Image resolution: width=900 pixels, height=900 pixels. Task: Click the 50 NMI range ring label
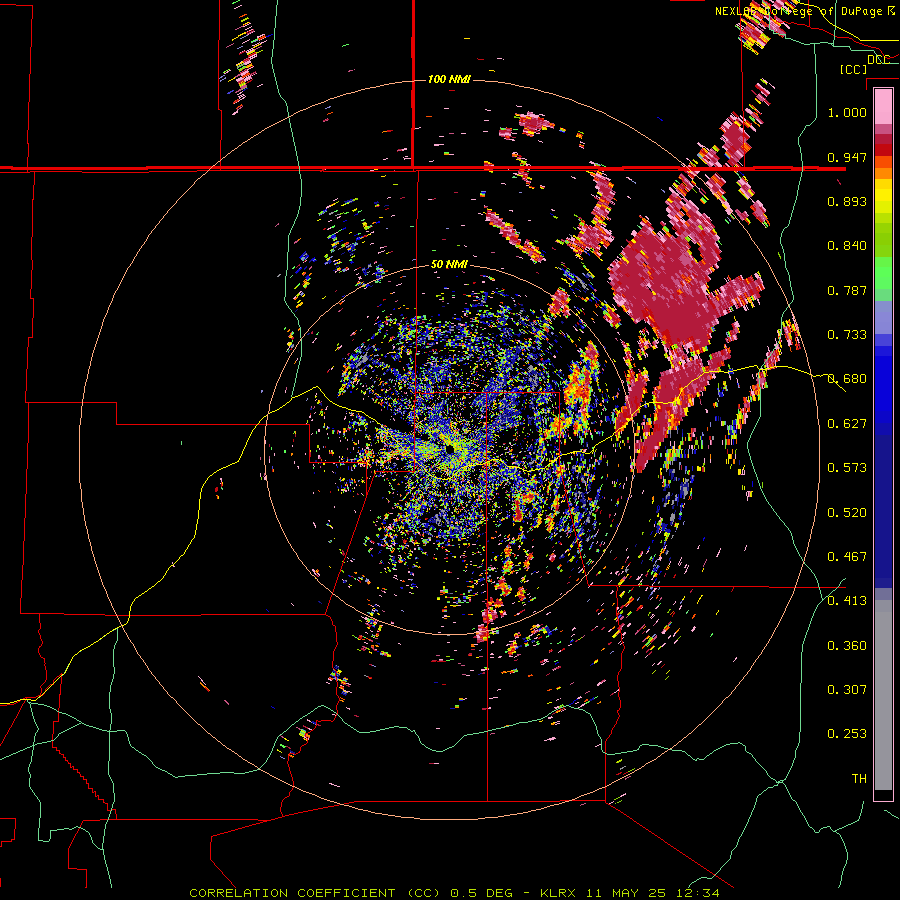pyautogui.click(x=449, y=264)
